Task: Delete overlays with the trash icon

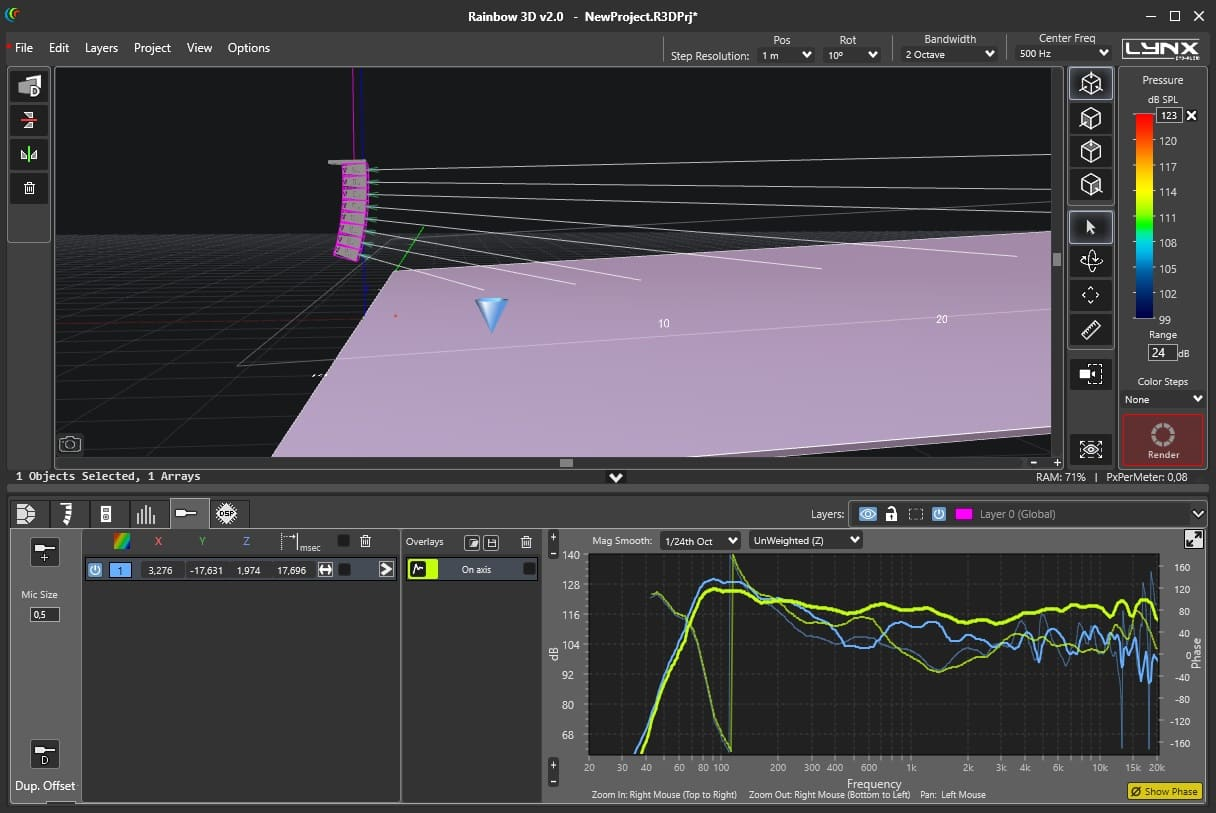Action: point(526,542)
